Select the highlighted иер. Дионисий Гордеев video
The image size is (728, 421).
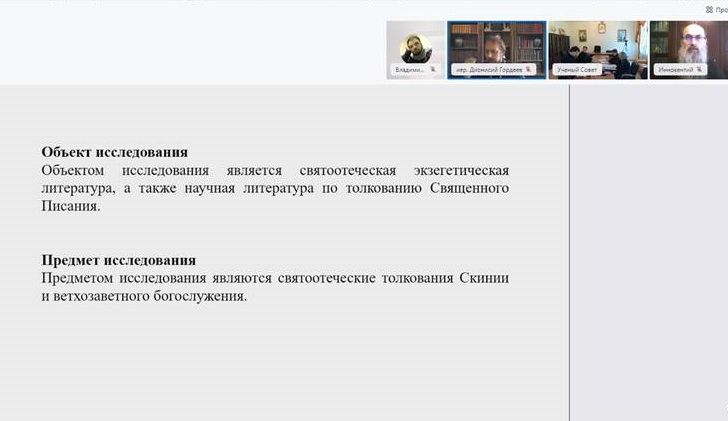tap(496, 44)
